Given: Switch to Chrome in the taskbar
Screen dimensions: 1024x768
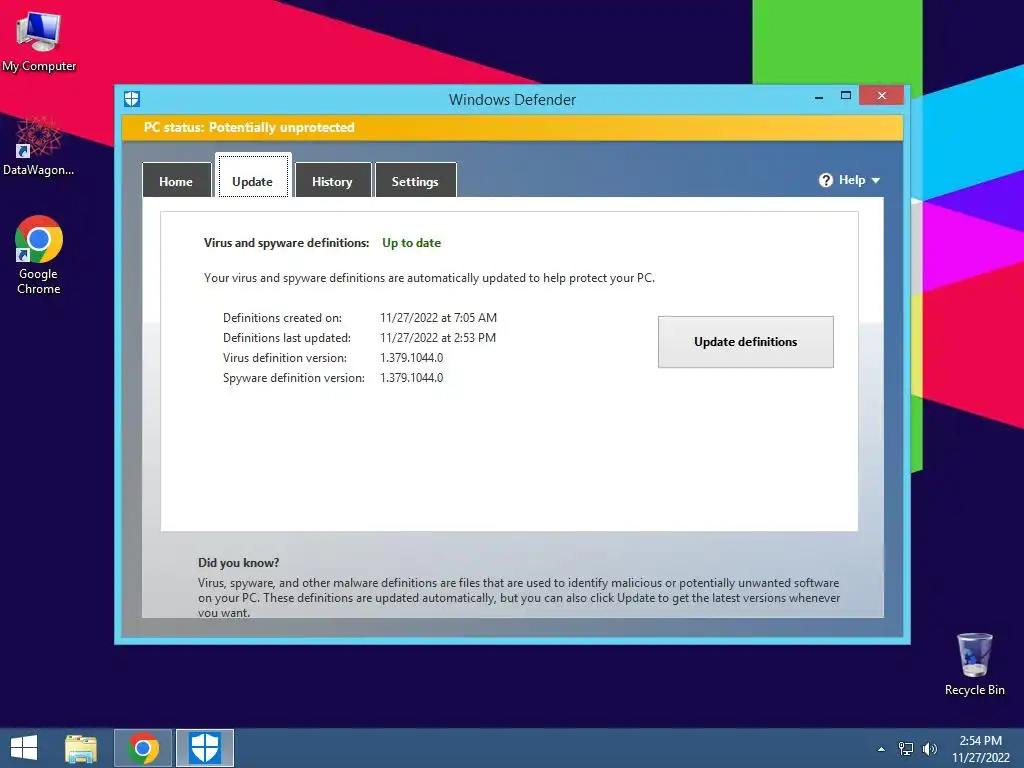Looking at the screenshot, I should (143, 748).
